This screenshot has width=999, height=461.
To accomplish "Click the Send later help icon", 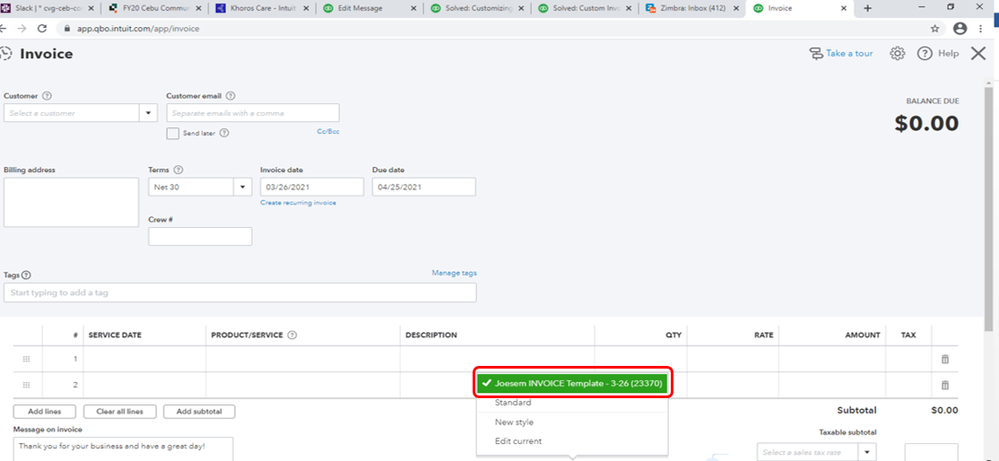I will 224,133.
